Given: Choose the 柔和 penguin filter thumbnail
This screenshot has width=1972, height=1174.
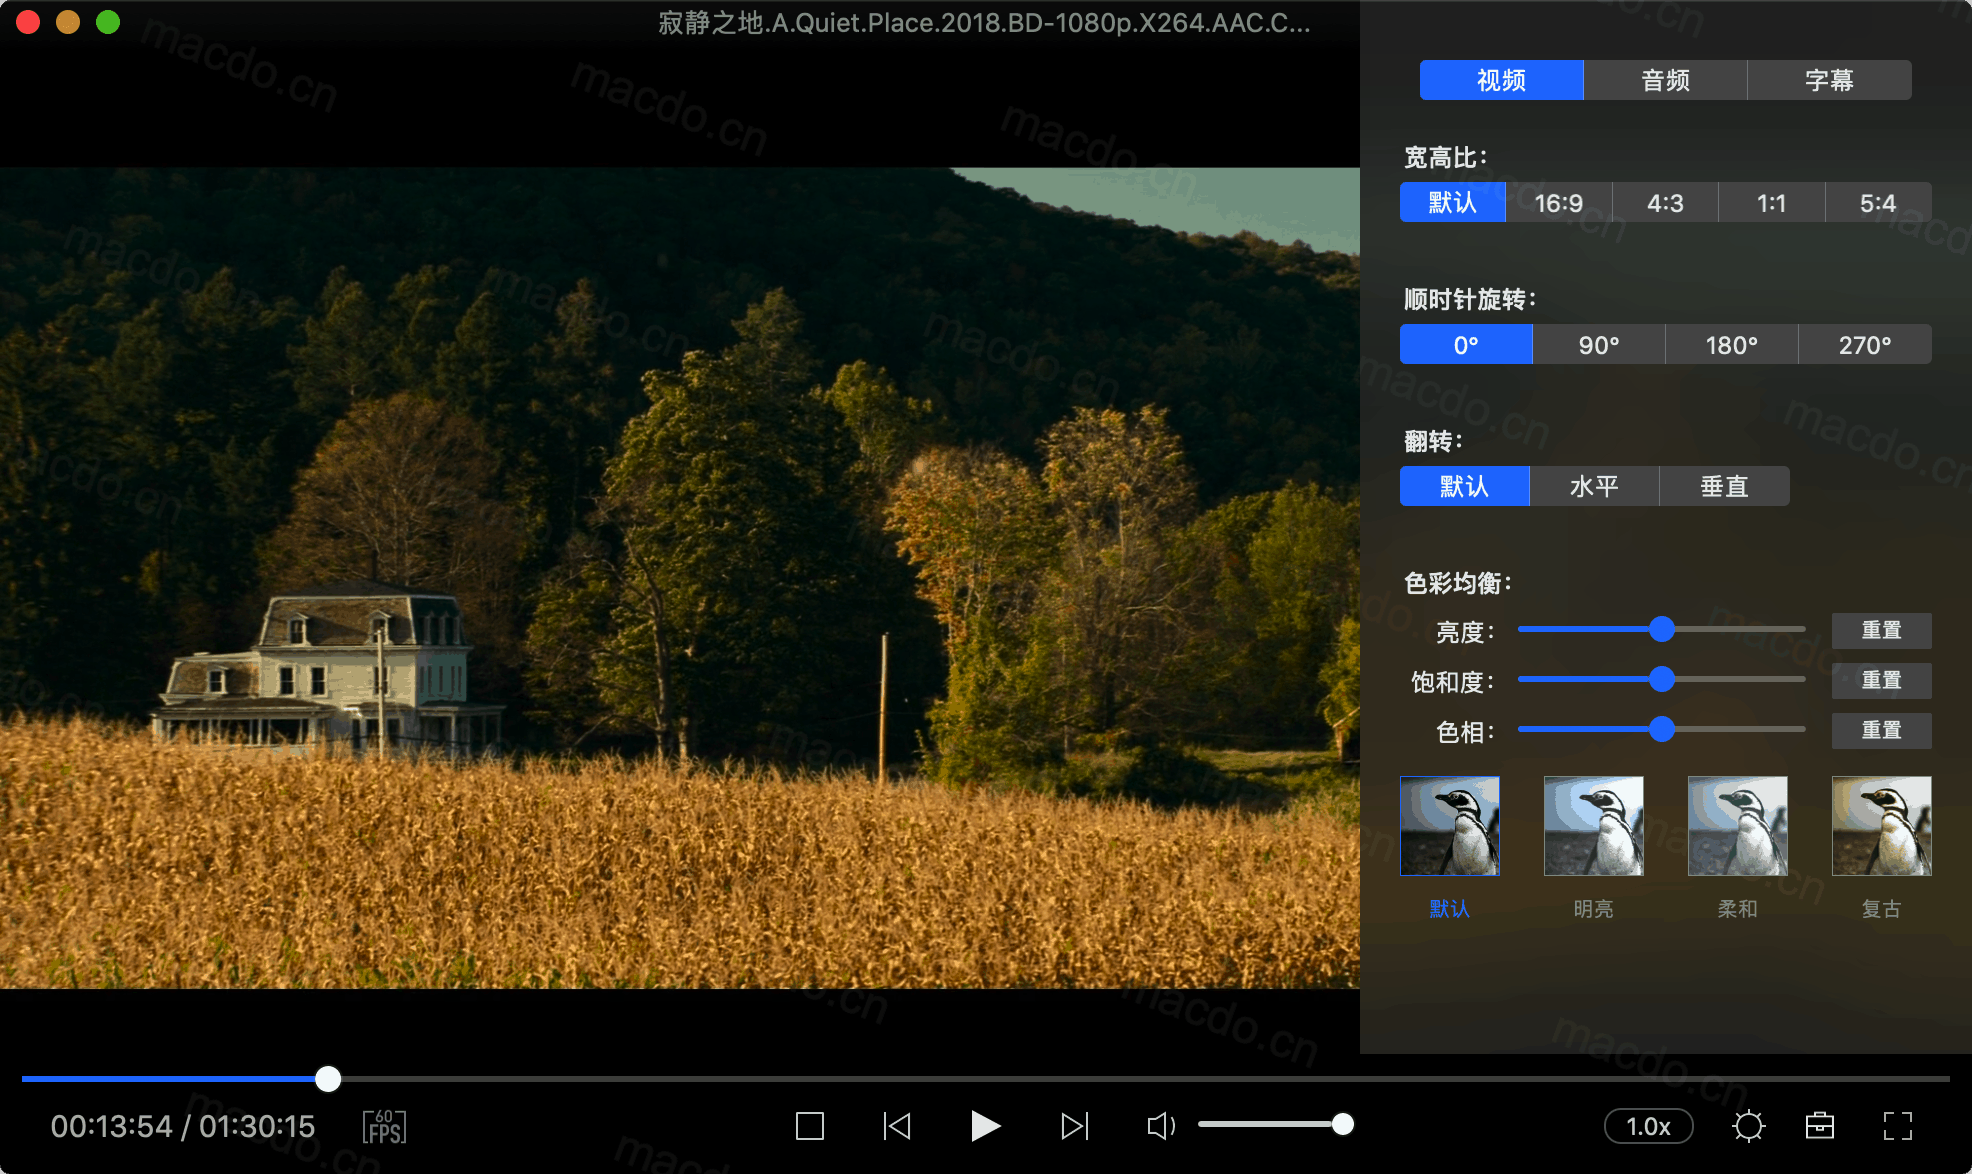Looking at the screenshot, I should [x=1738, y=826].
